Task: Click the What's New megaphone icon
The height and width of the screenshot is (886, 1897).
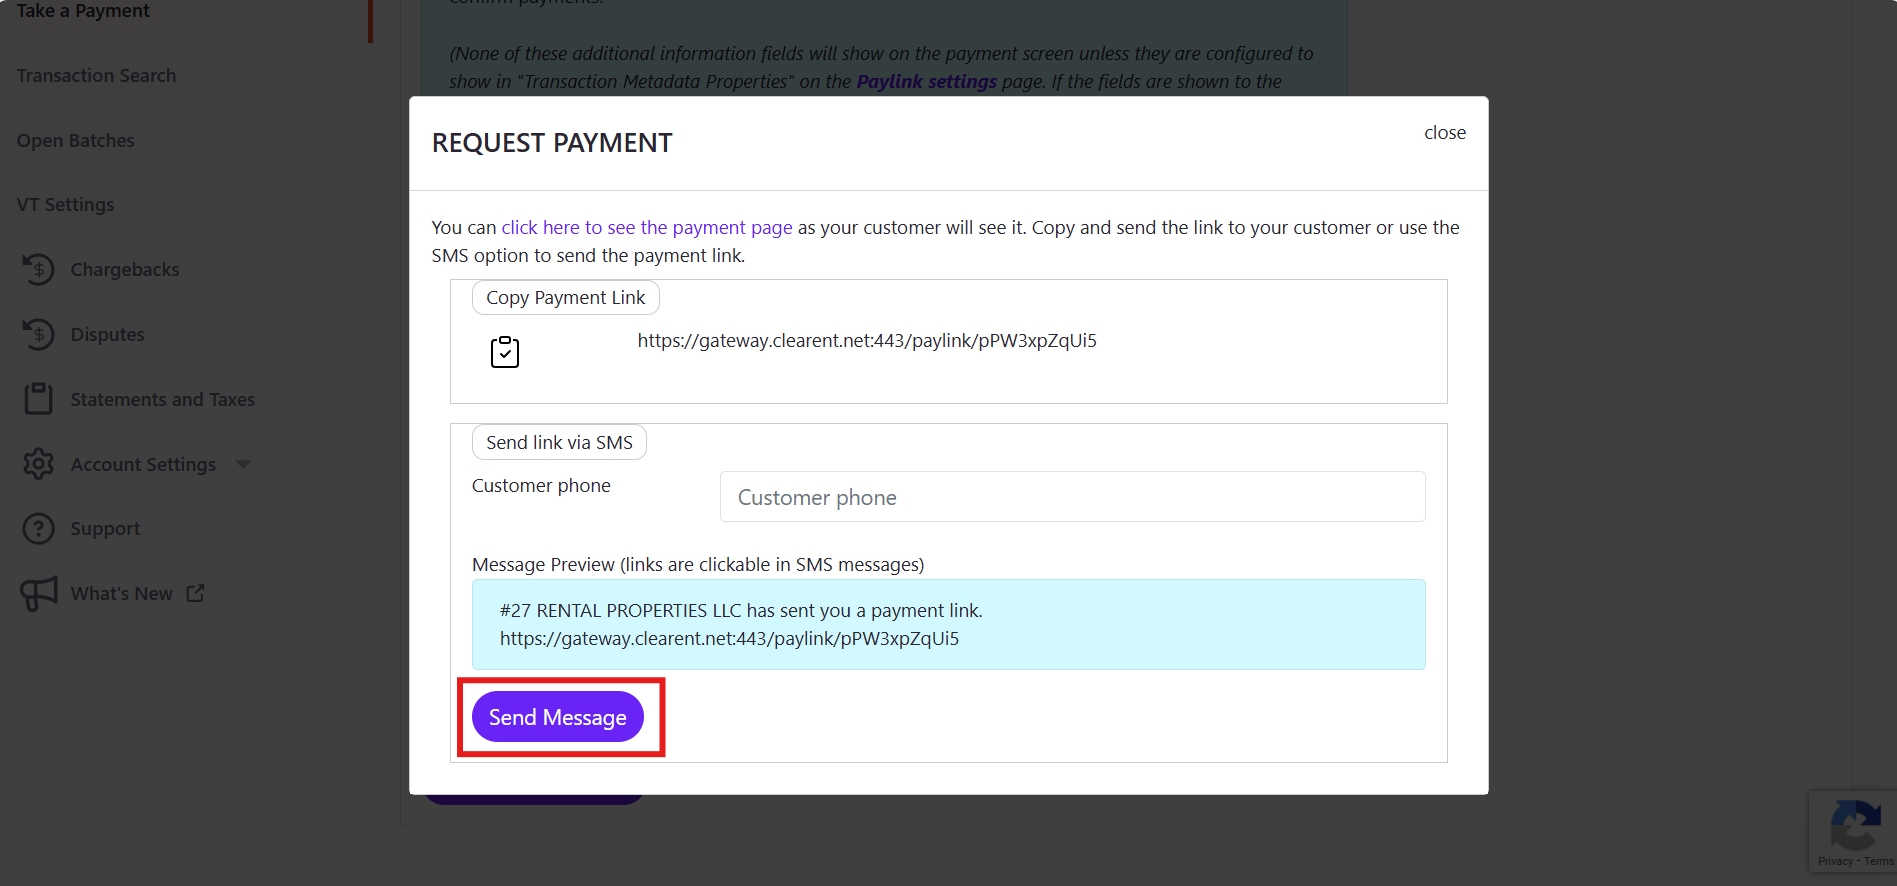Action: (x=39, y=593)
